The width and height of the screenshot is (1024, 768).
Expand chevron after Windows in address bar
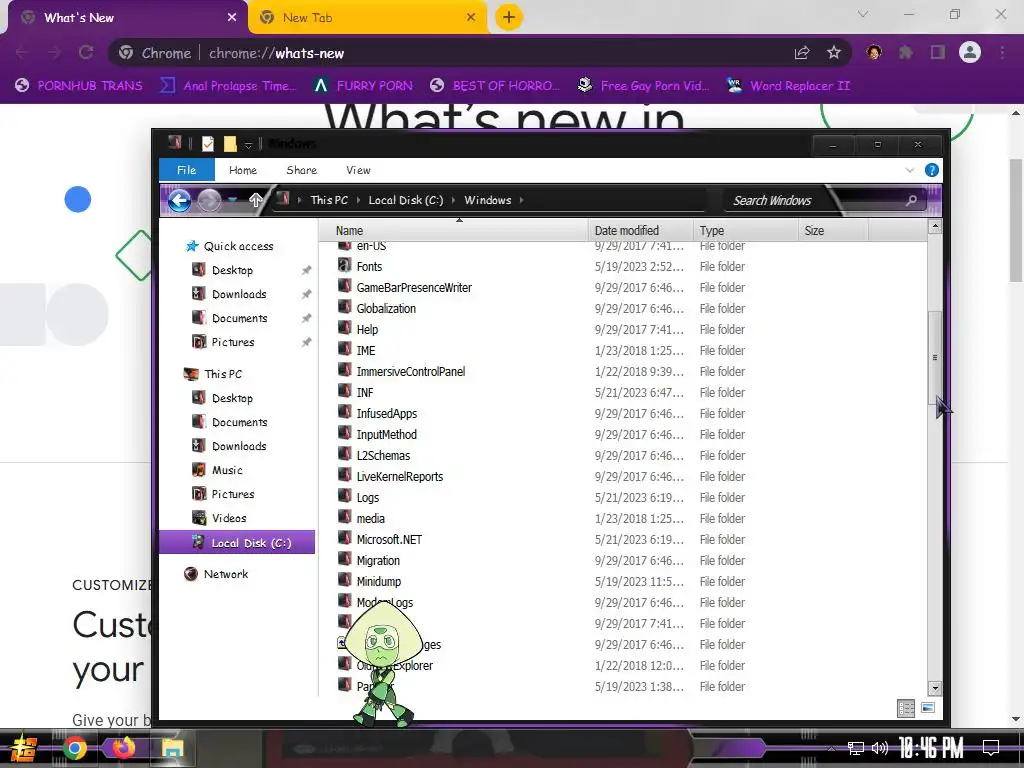[522, 200]
